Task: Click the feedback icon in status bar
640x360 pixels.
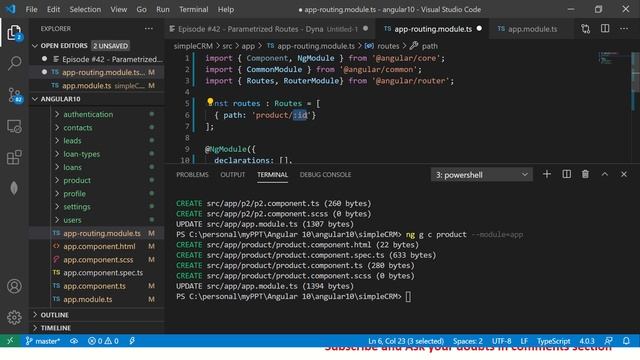Action: (x=609, y=341)
